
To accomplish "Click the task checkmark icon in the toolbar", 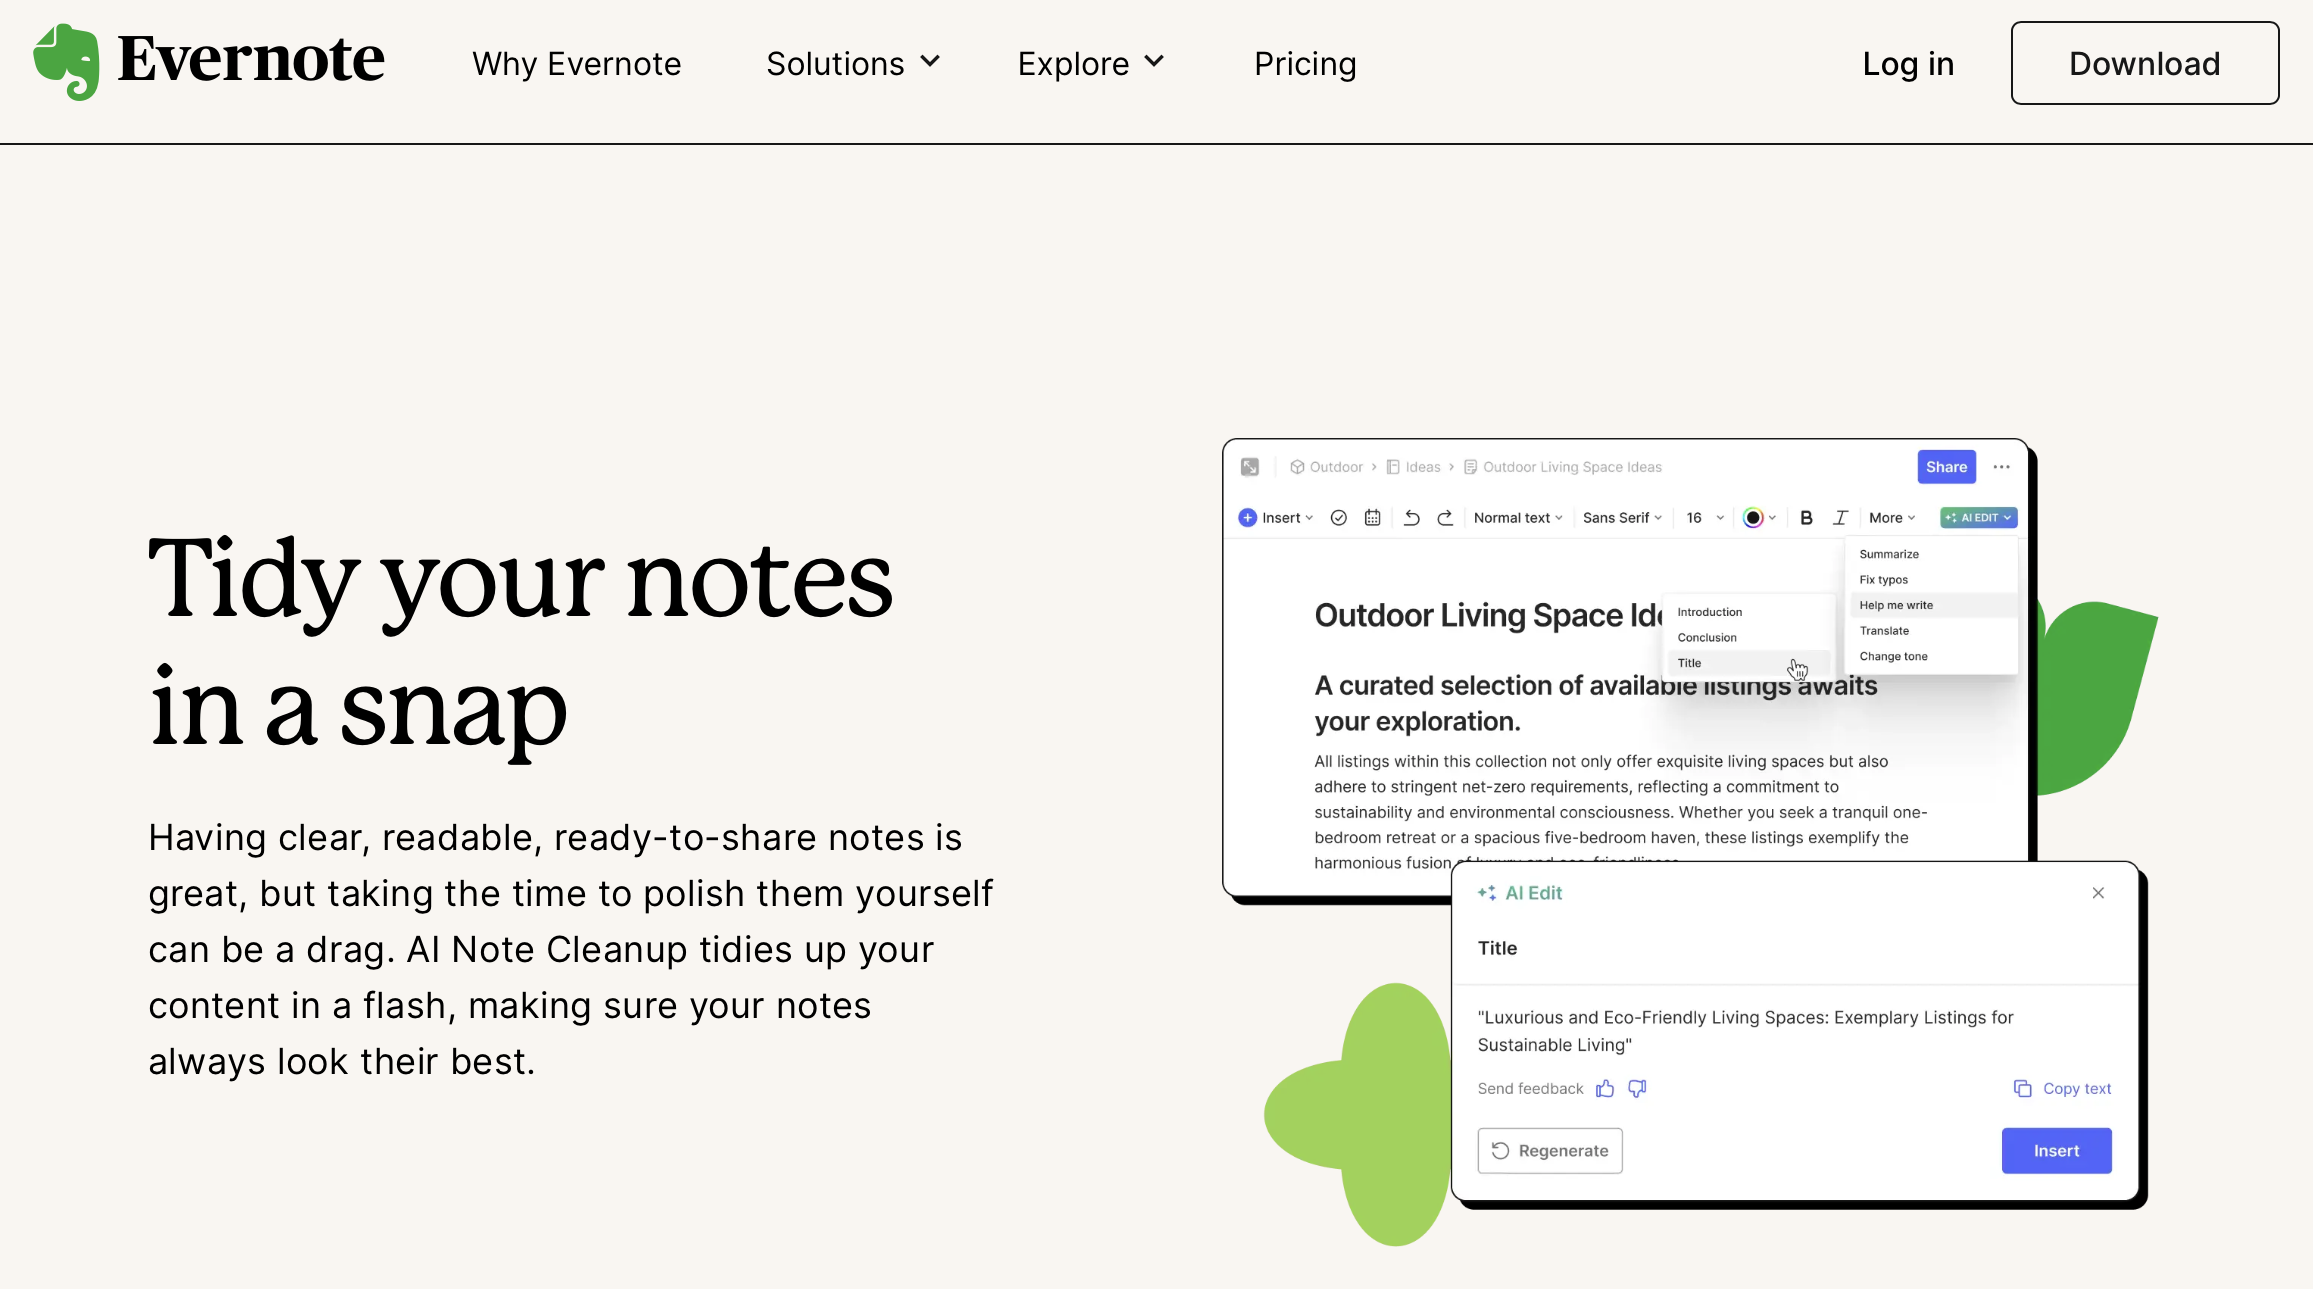I will point(1339,518).
